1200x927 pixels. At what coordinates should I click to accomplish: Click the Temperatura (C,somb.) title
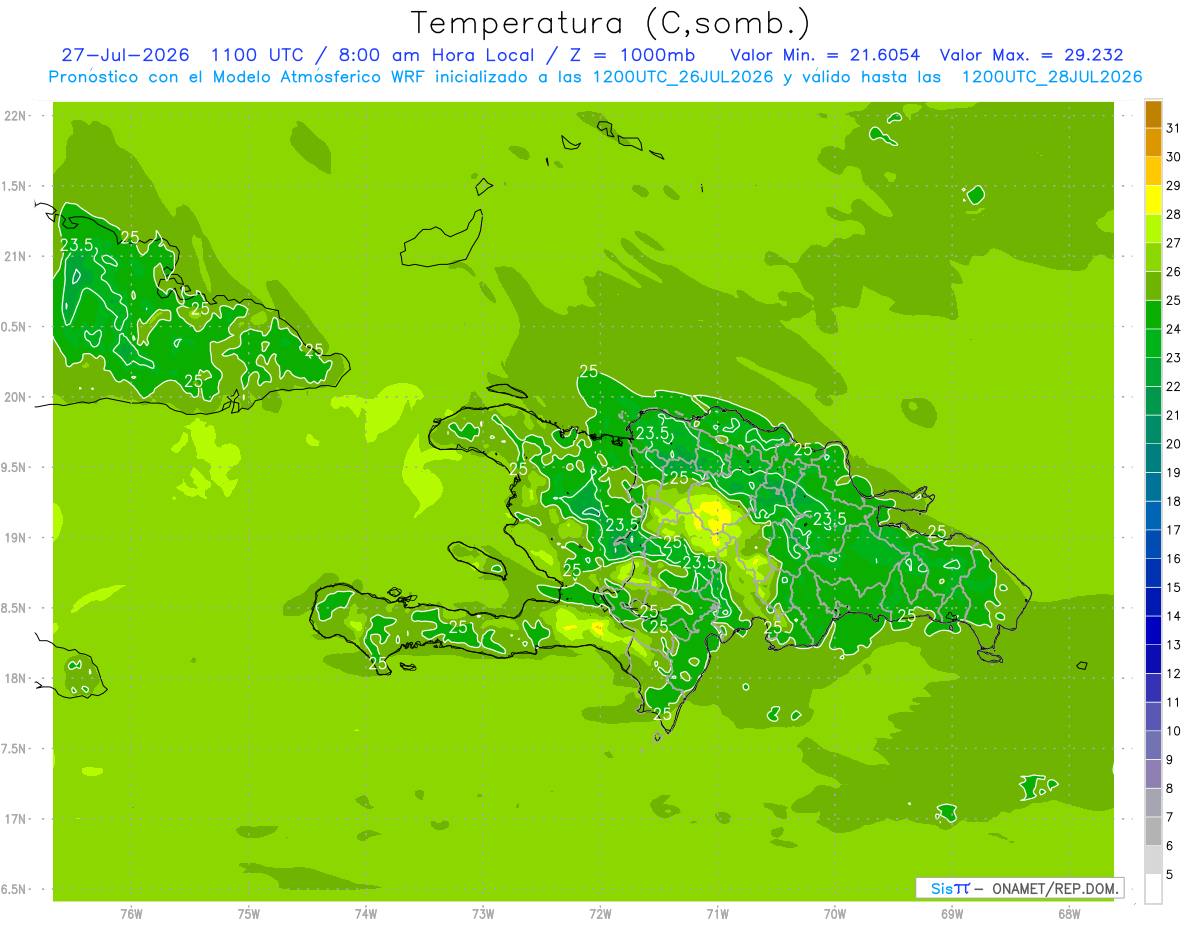pos(611,23)
